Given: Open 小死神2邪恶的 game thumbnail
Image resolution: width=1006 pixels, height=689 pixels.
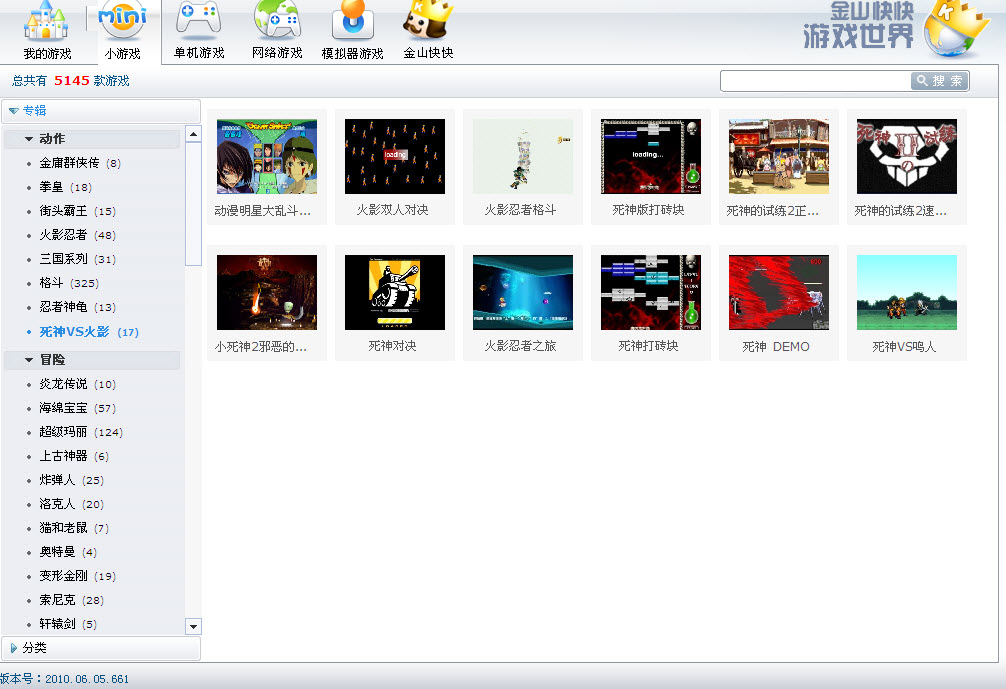Looking at the screenshot, I should [267, 293].
